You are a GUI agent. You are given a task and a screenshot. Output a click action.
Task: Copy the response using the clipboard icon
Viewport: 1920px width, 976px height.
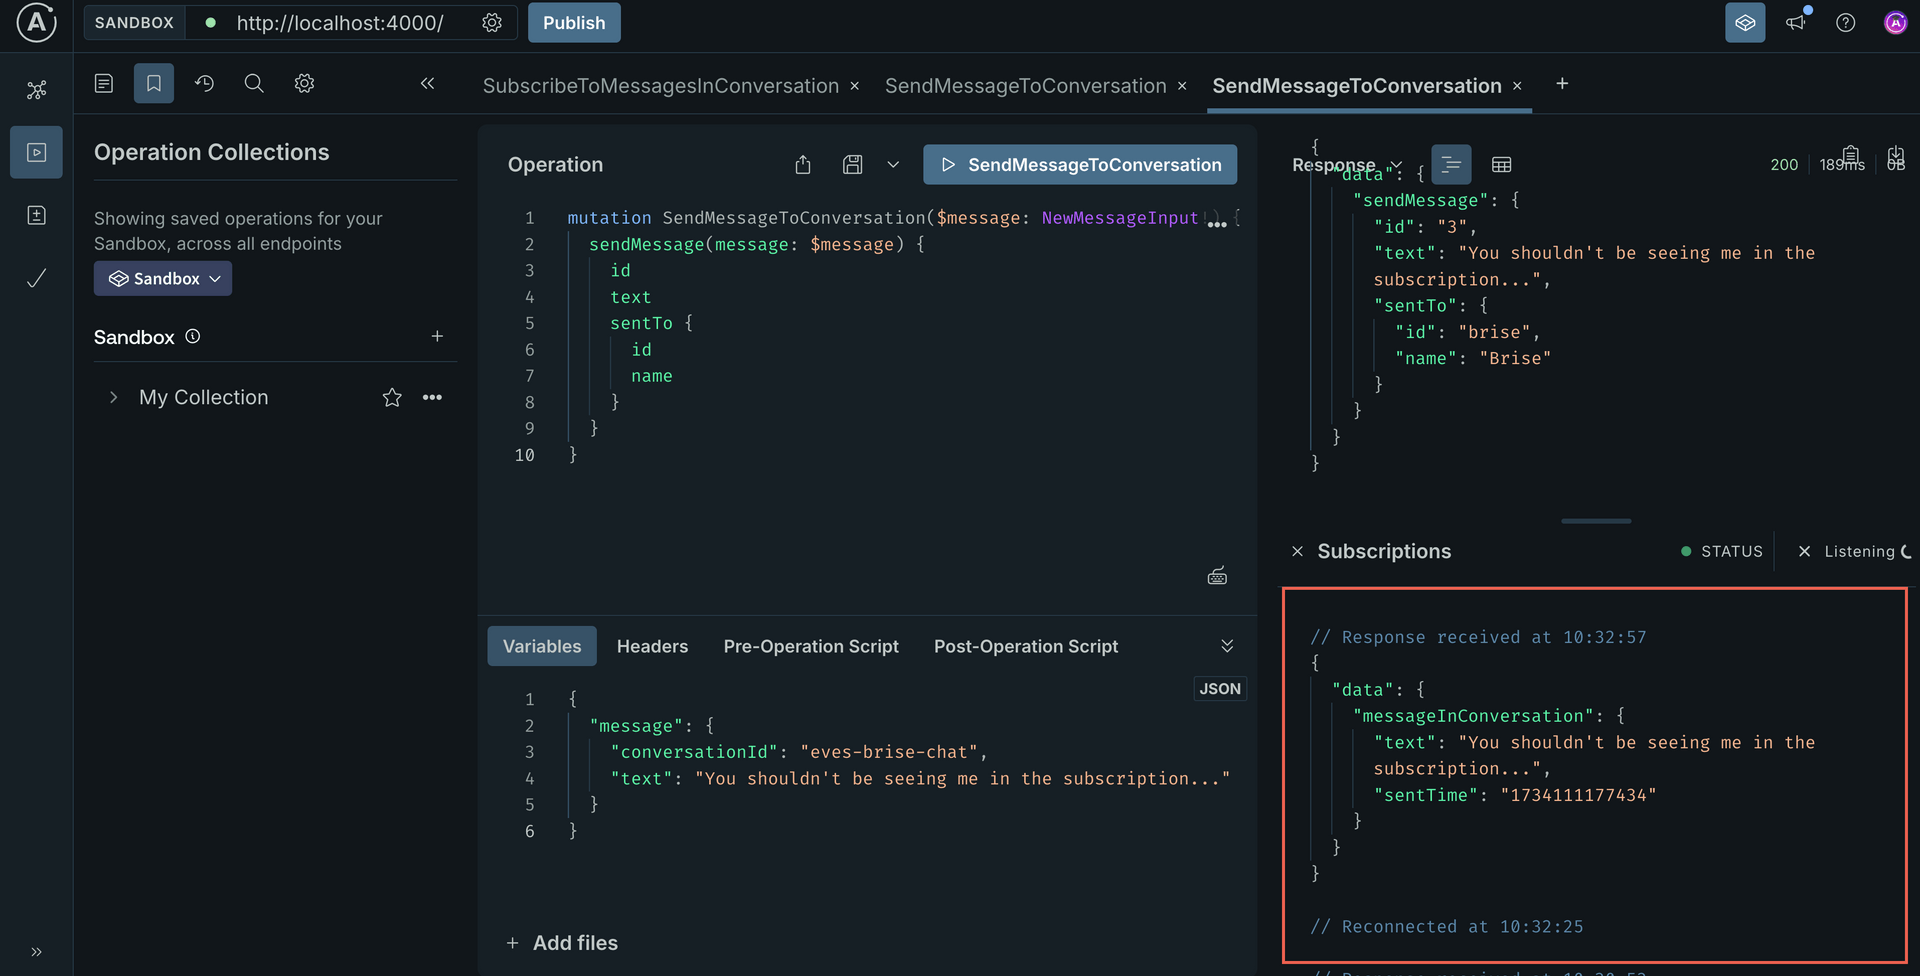click(1848, 157)
